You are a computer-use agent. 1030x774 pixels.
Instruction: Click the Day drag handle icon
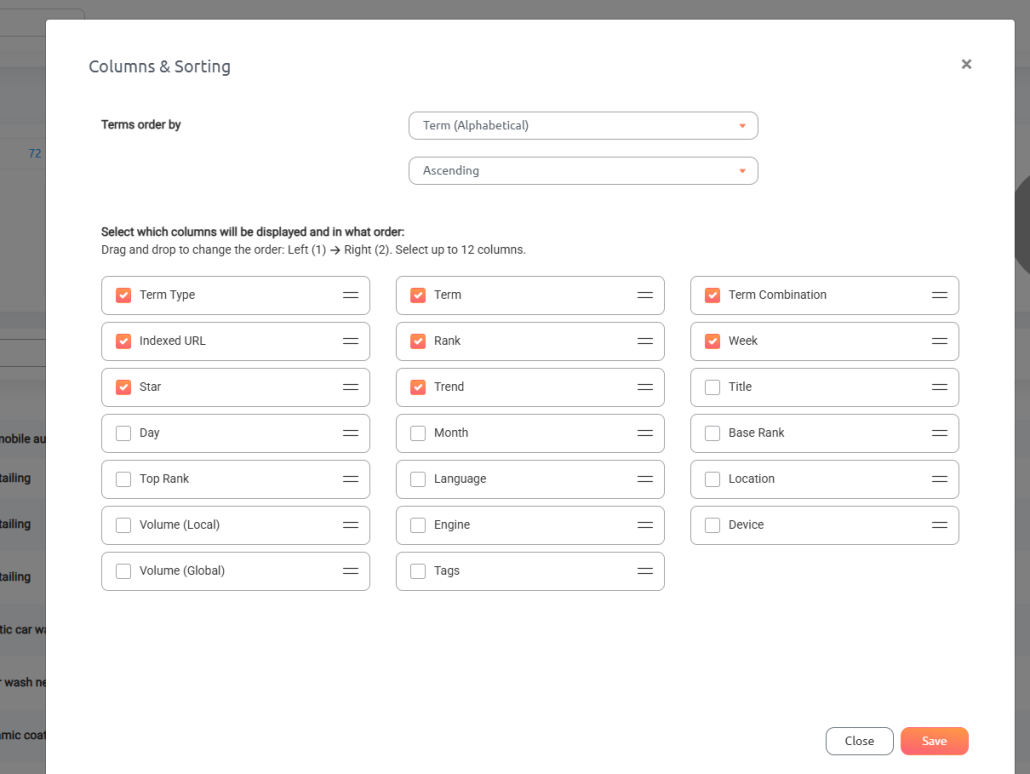(x=351, y=433)
